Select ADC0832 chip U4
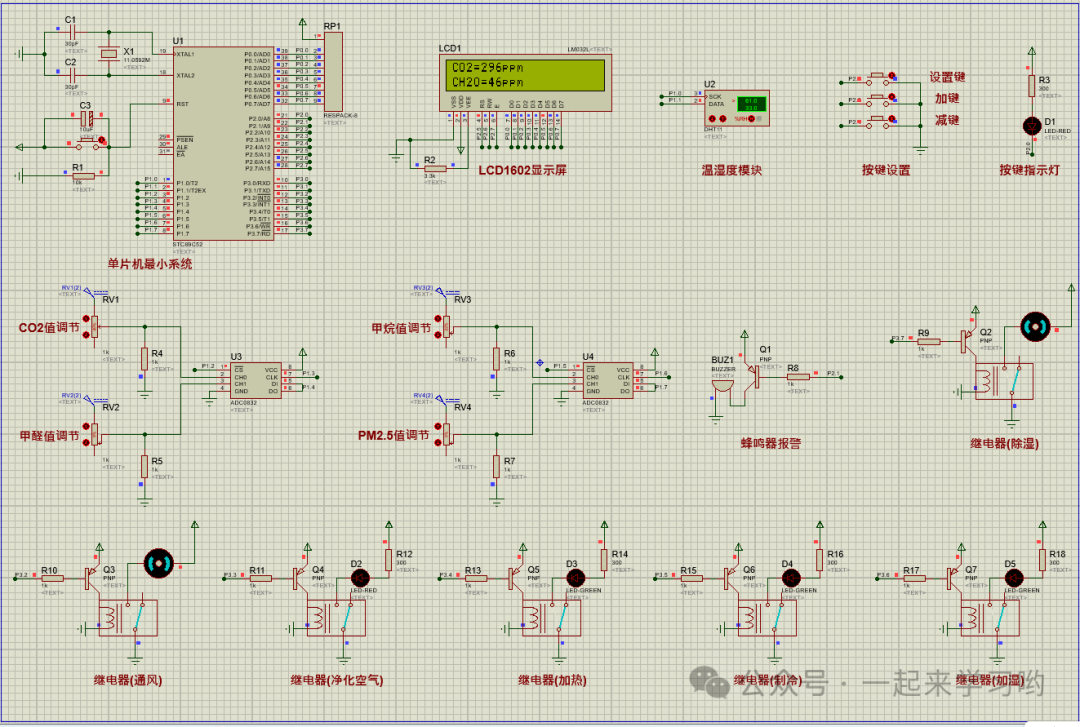Image resolution: width=1080 pixels, height=727 pixels. point(607,380)
